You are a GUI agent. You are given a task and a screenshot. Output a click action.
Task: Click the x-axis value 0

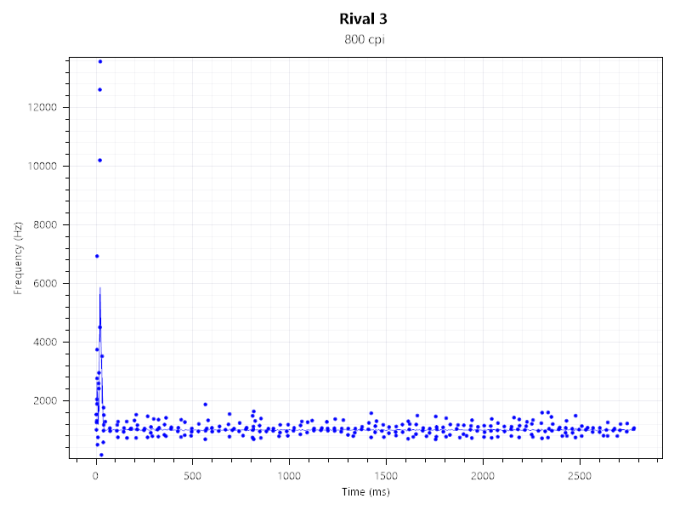tap(95, 476)
